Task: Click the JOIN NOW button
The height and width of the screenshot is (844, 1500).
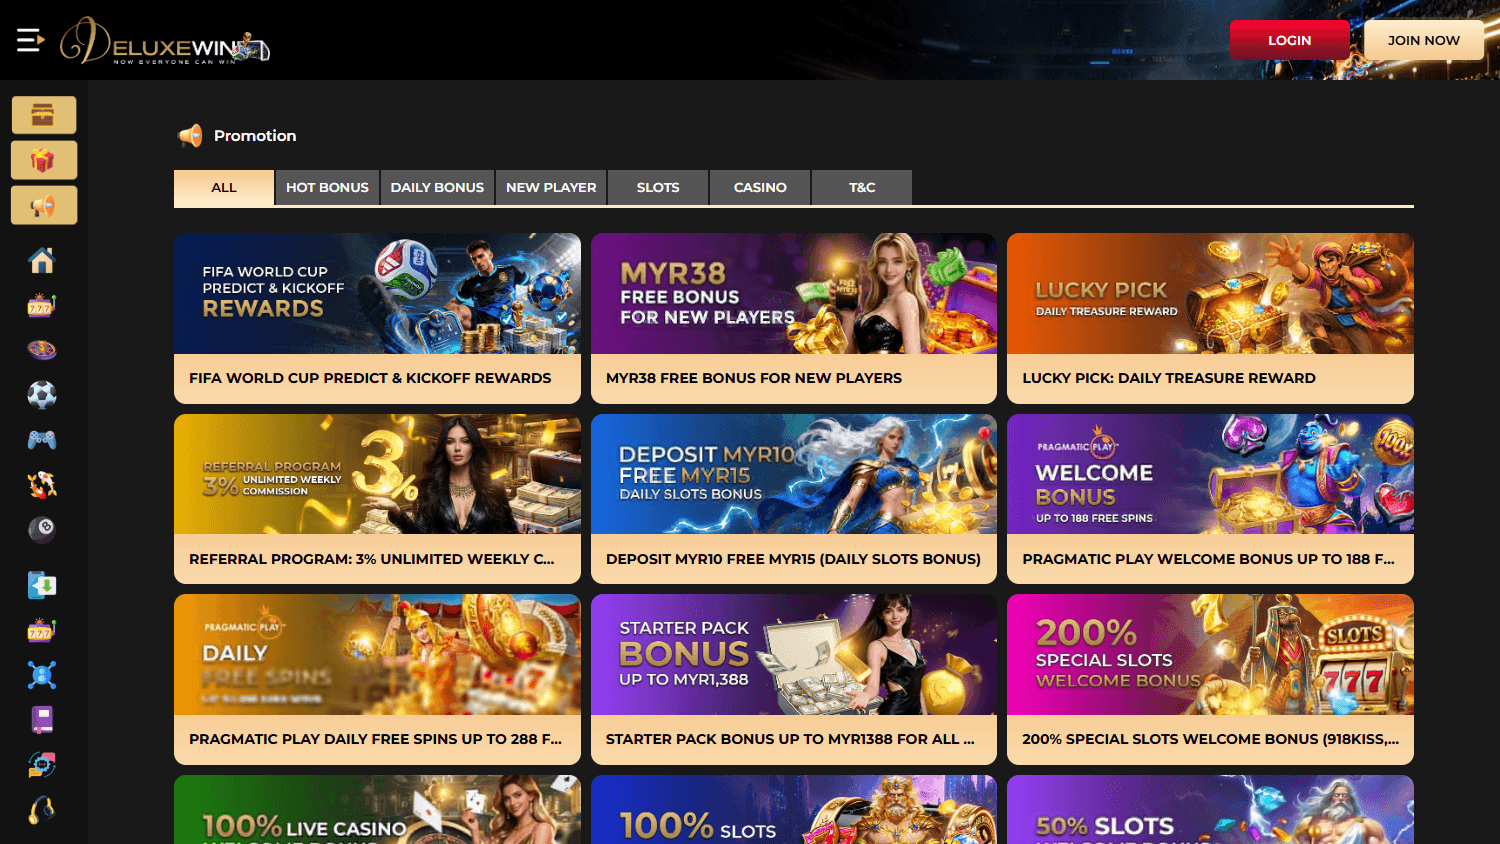Action: (1424, 40)
